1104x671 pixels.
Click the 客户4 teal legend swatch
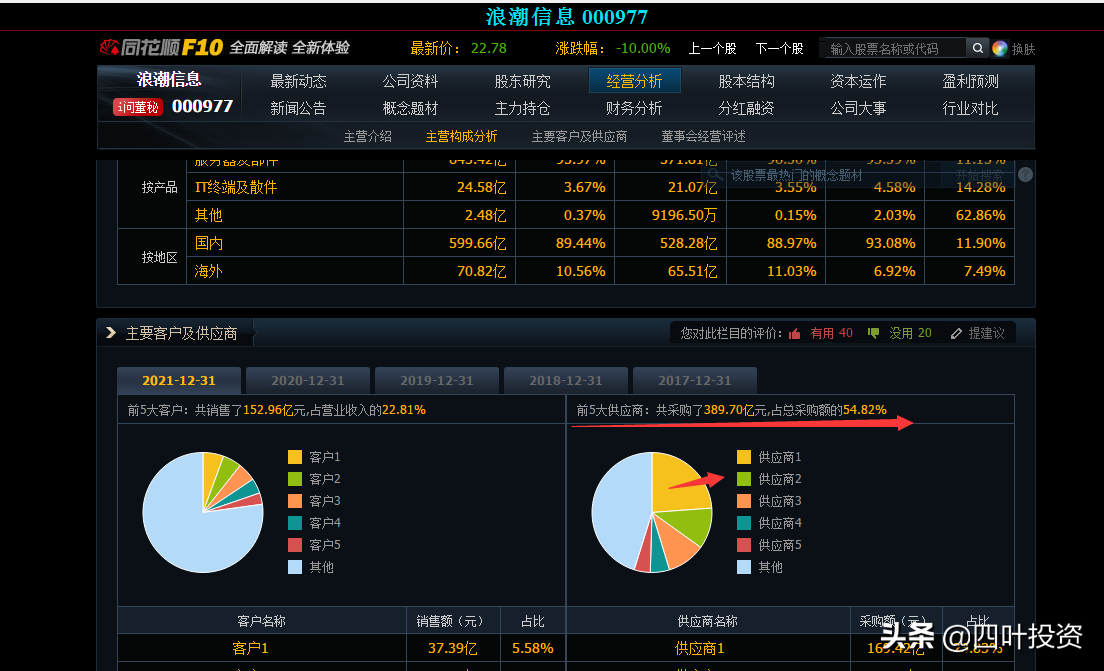(295, 522)
